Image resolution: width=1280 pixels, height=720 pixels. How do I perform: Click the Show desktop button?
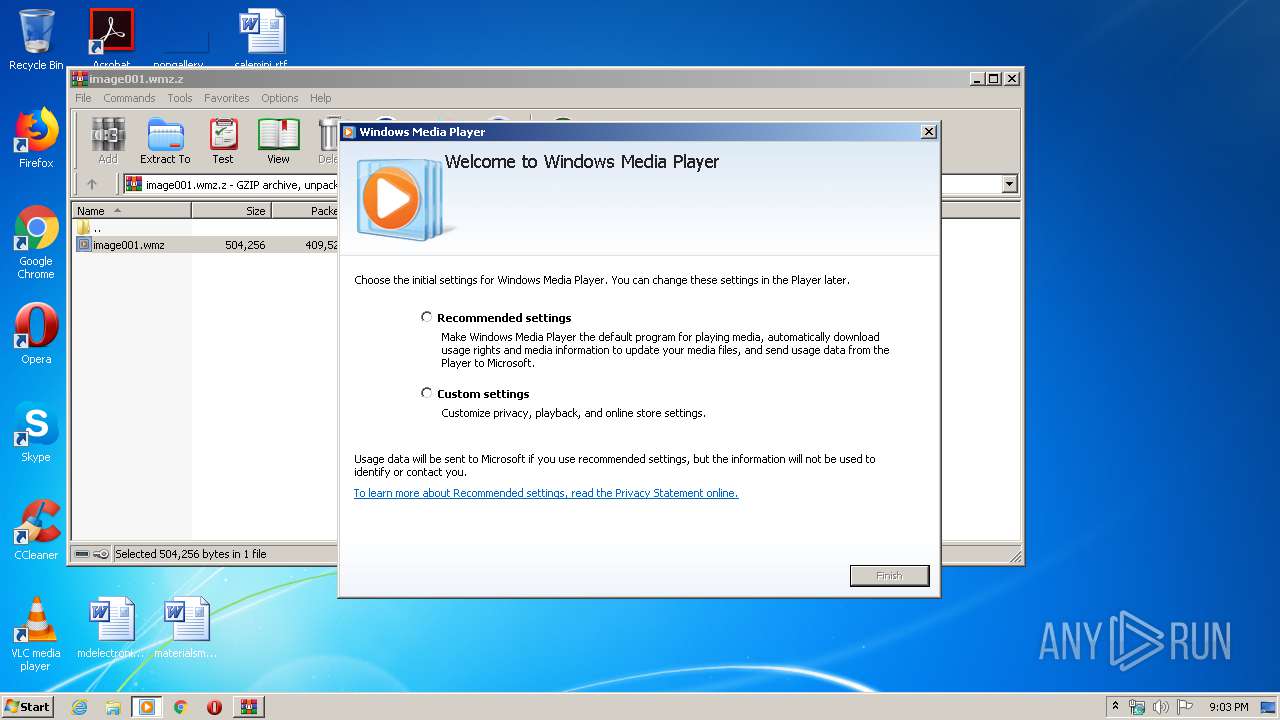[1269, 707]
